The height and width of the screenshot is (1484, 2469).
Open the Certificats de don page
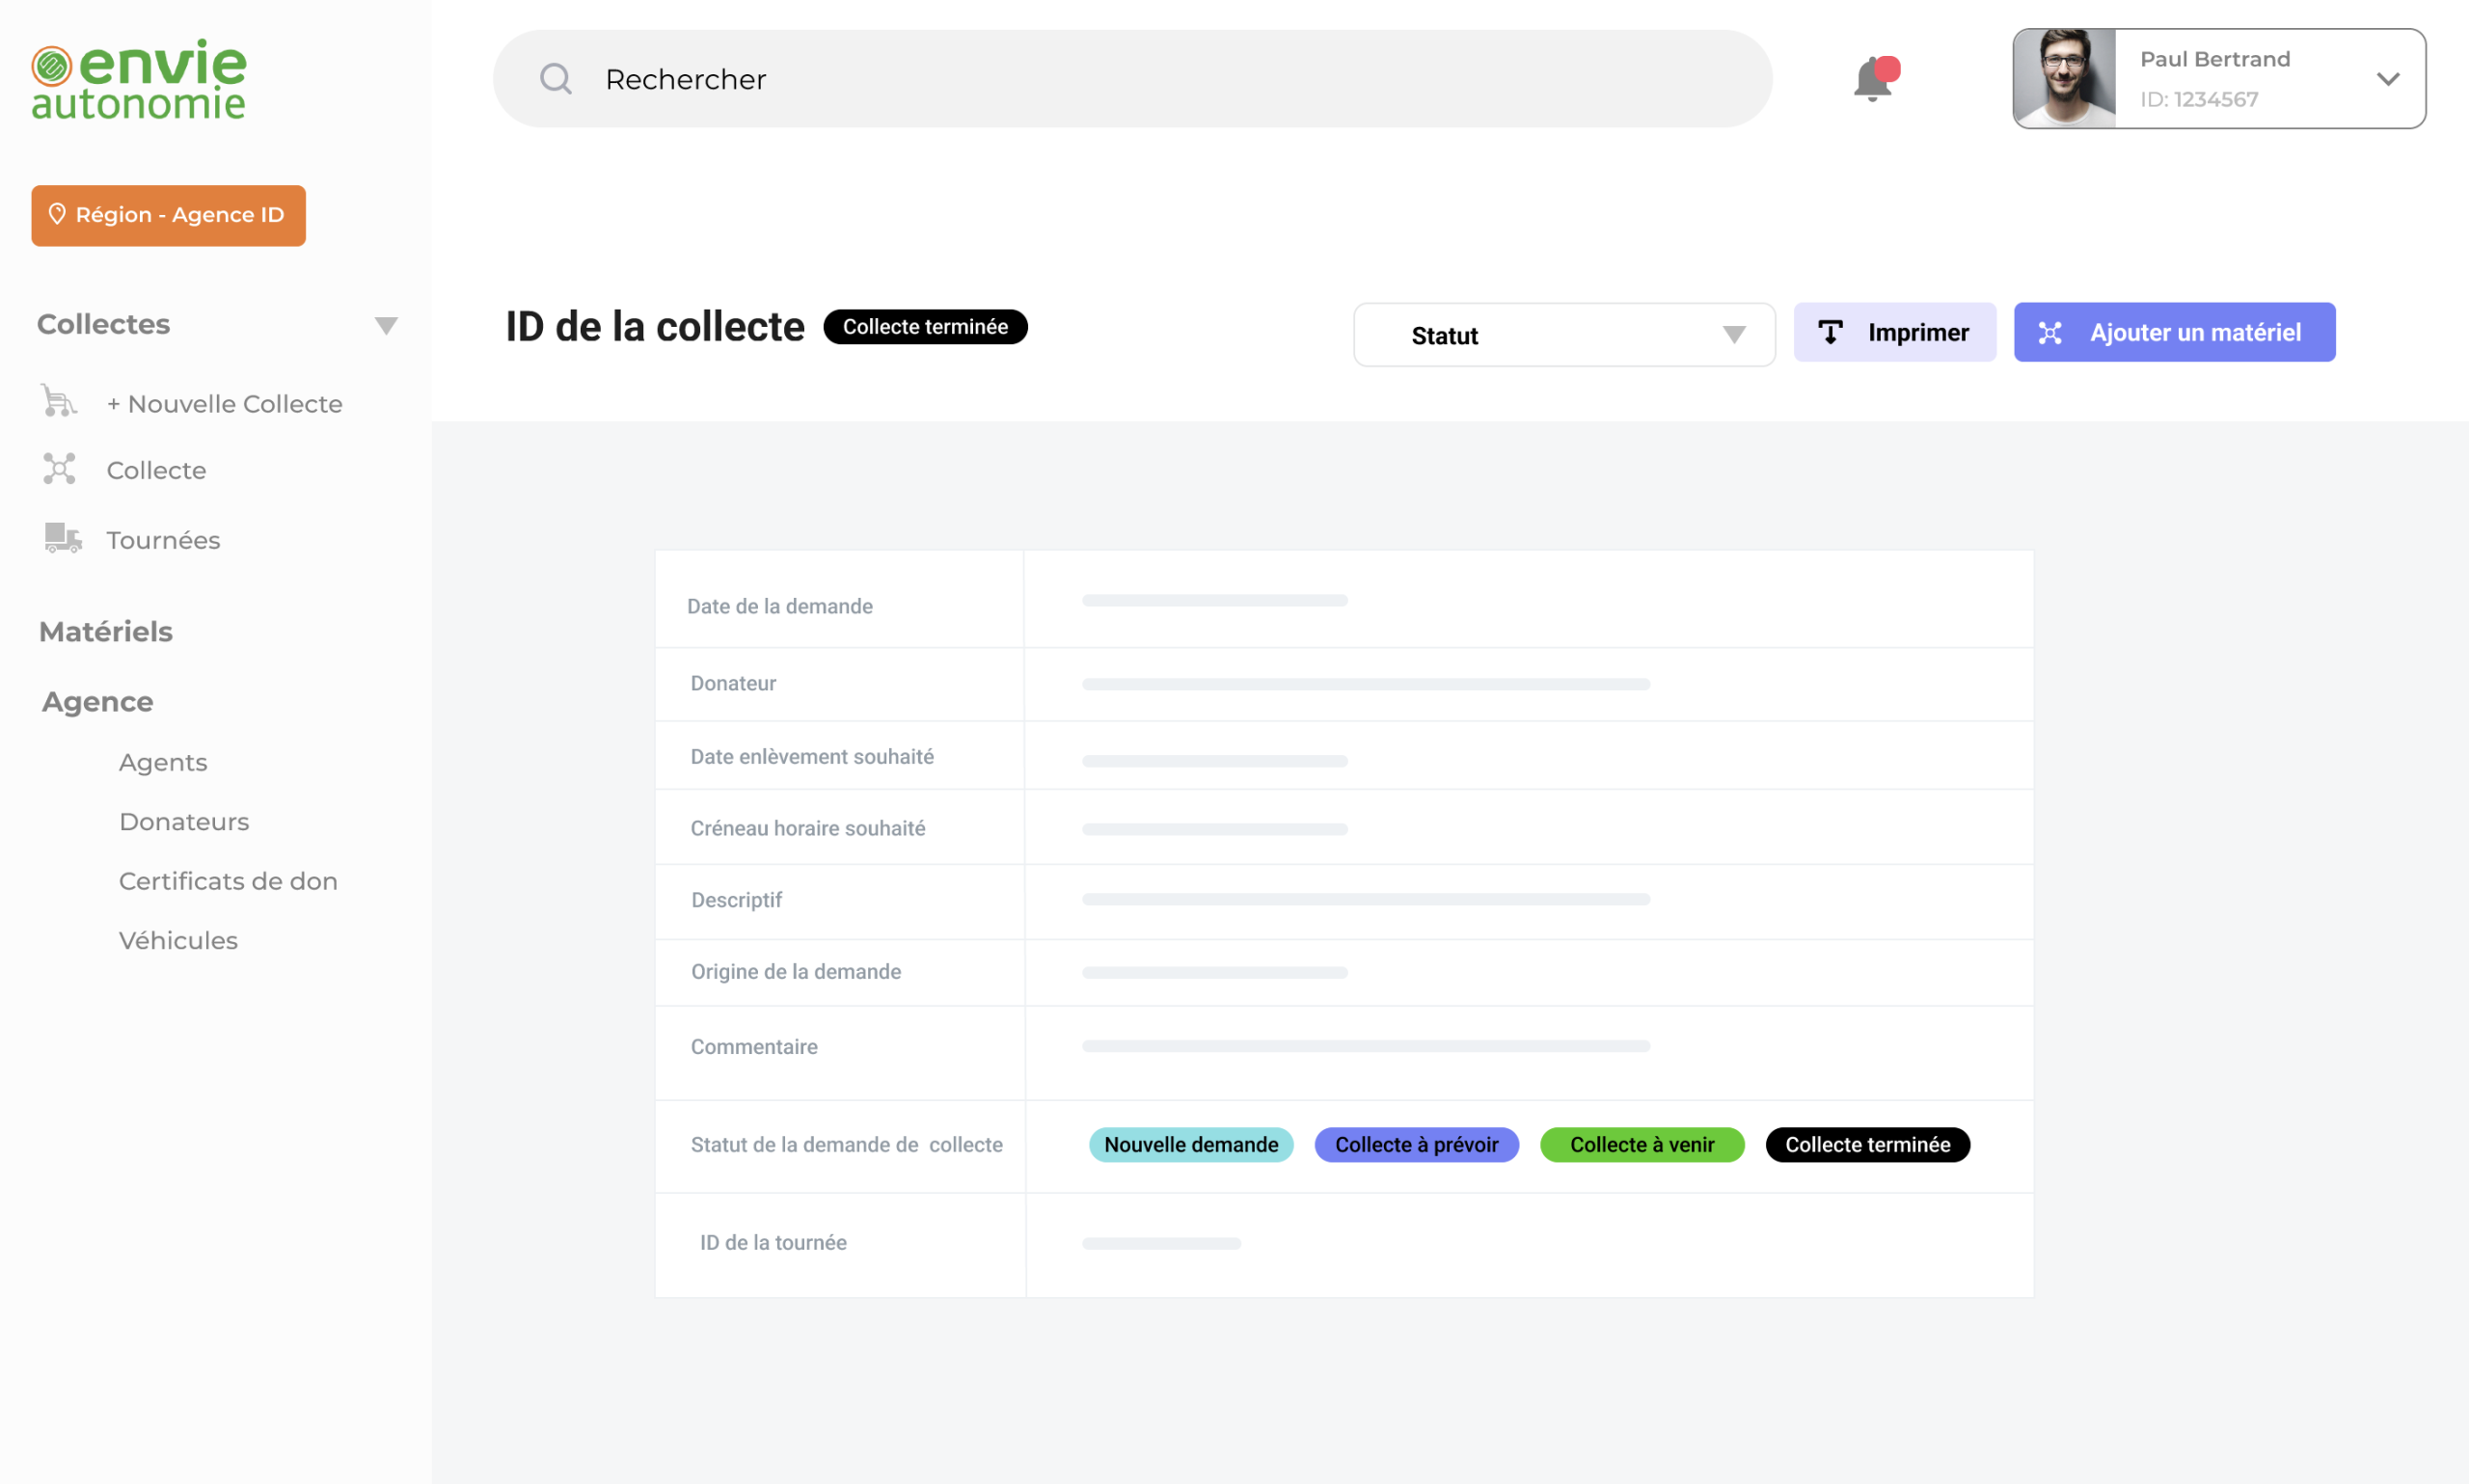coord(228,881)
